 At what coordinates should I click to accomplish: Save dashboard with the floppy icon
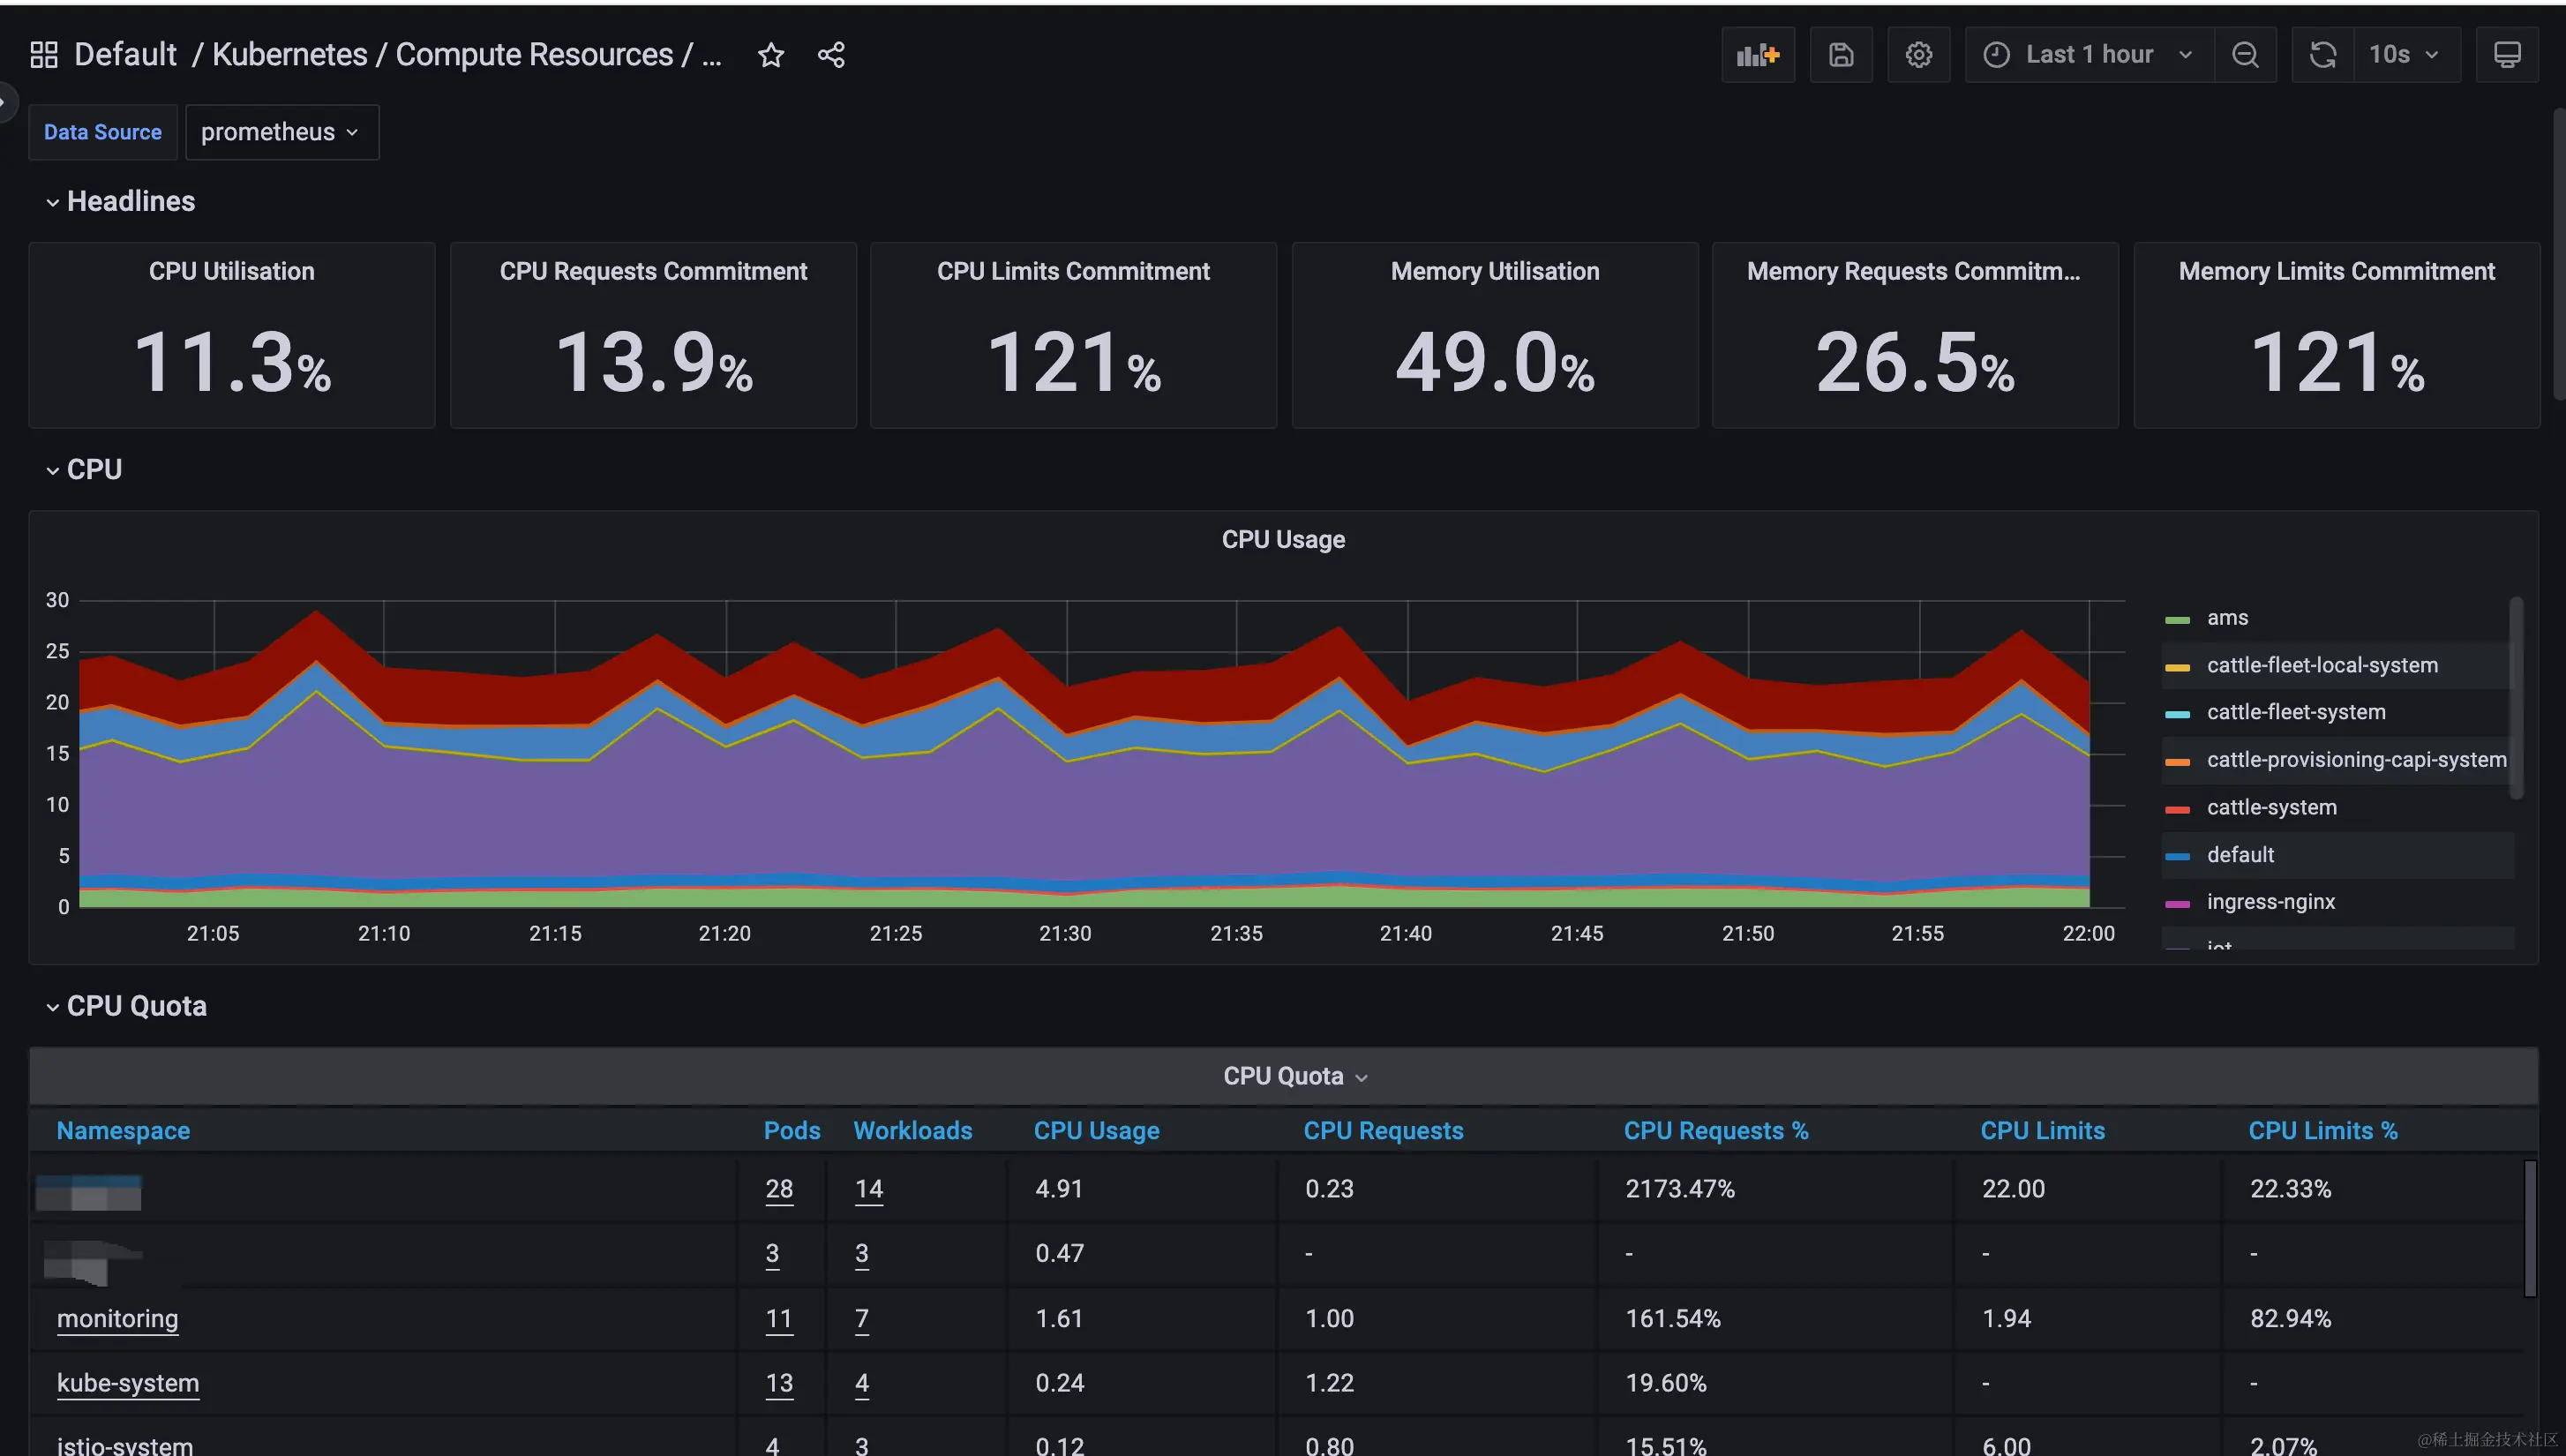[1841, 55]
